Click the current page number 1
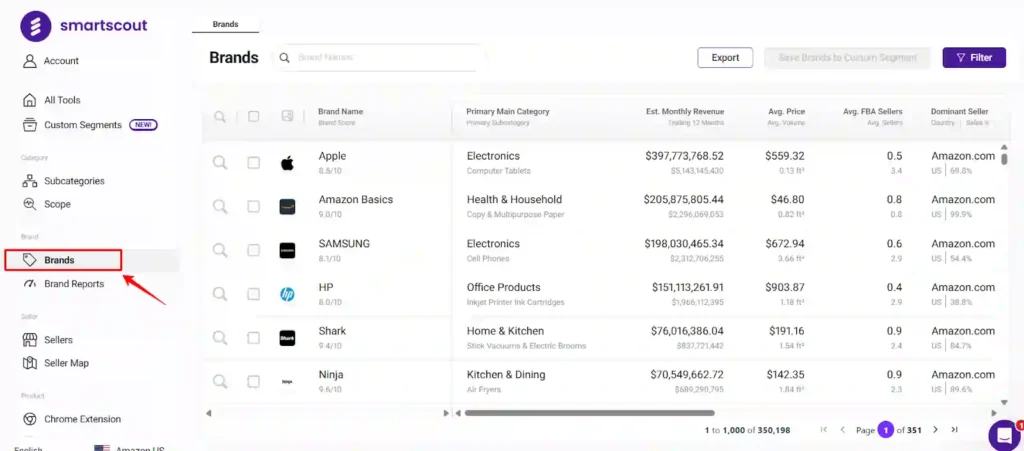This screenshot has width=1024, height=451. [886, 430]
